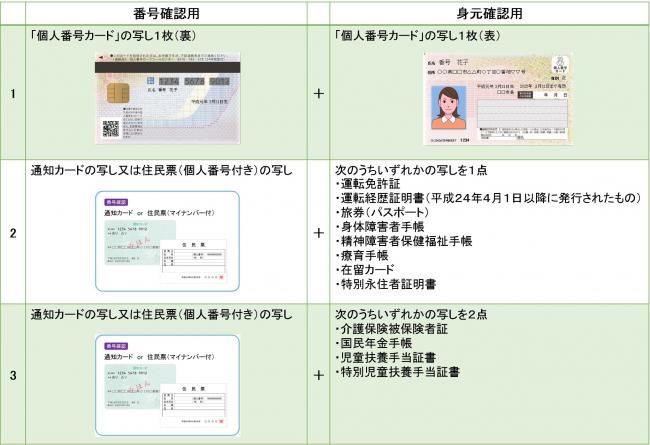The image size is (650, 445).
Task: Click the 児童扶養手当証書 list item
Action: [386, 357]
